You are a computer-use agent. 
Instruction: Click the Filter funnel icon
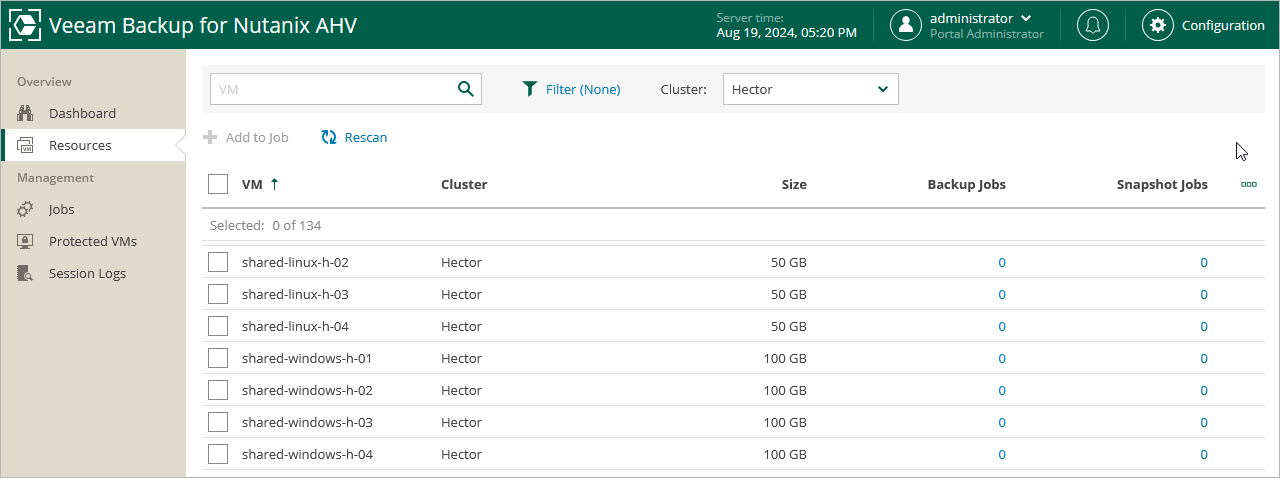(x=530, y=89)
